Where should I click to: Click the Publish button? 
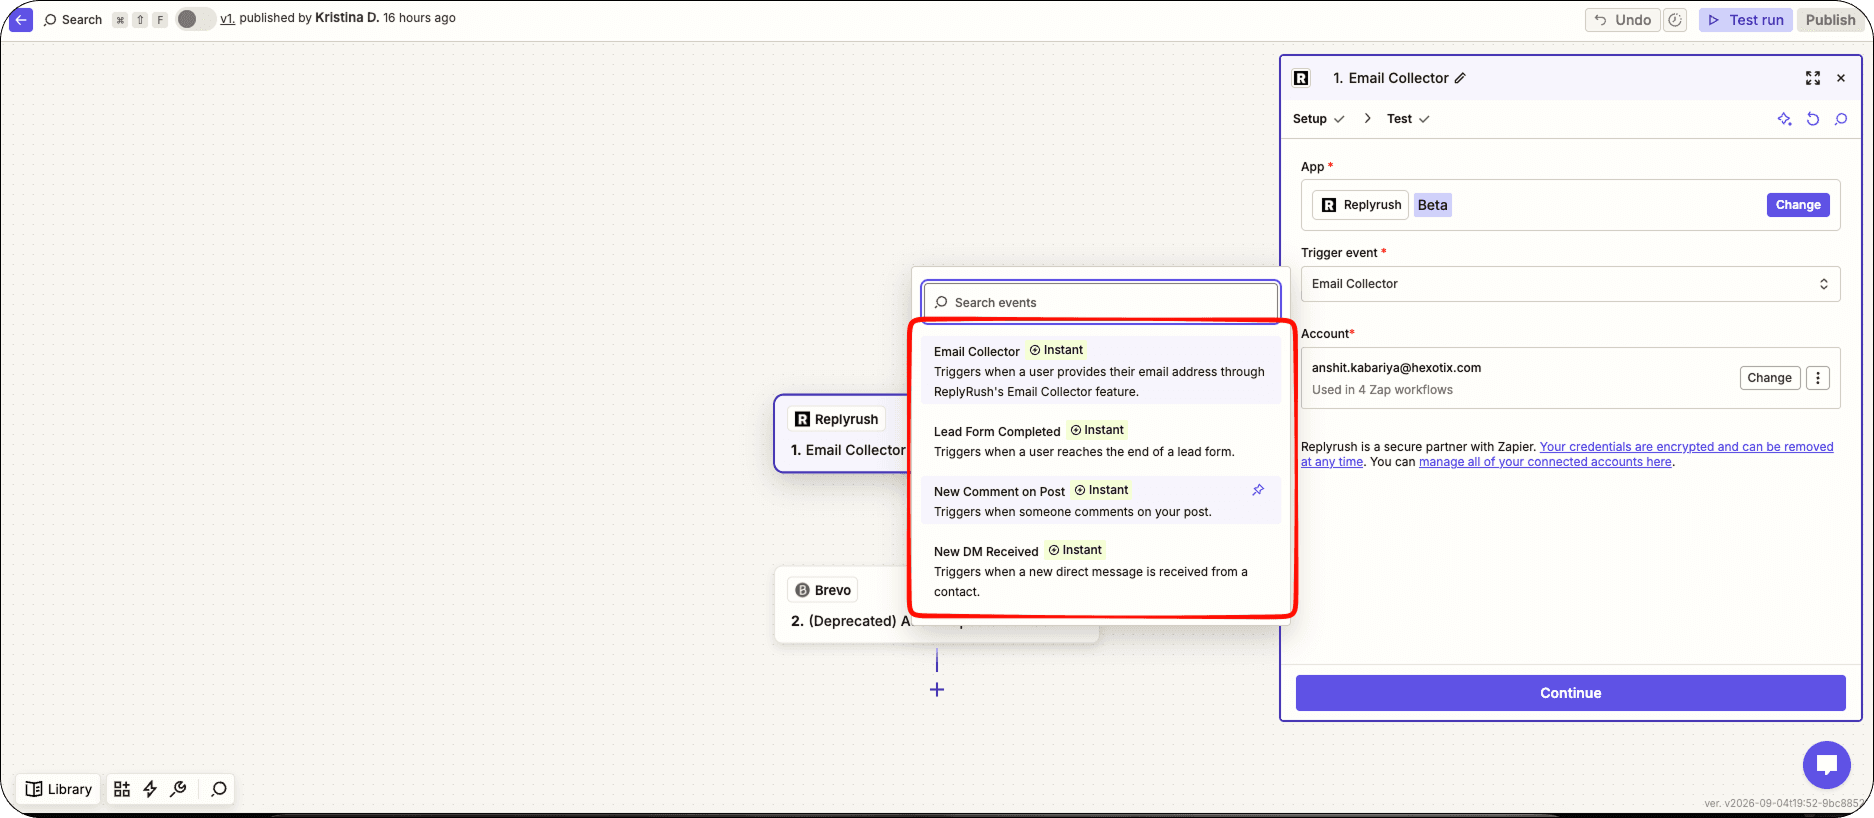point(1830,20)
